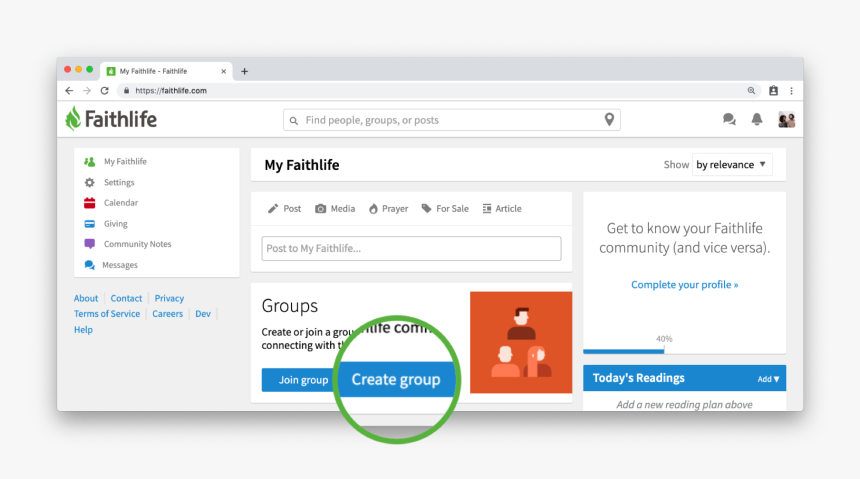This screenshot has width=860, height=479.
Task: Select the Media tab label
Action: (x=343, y=208)
